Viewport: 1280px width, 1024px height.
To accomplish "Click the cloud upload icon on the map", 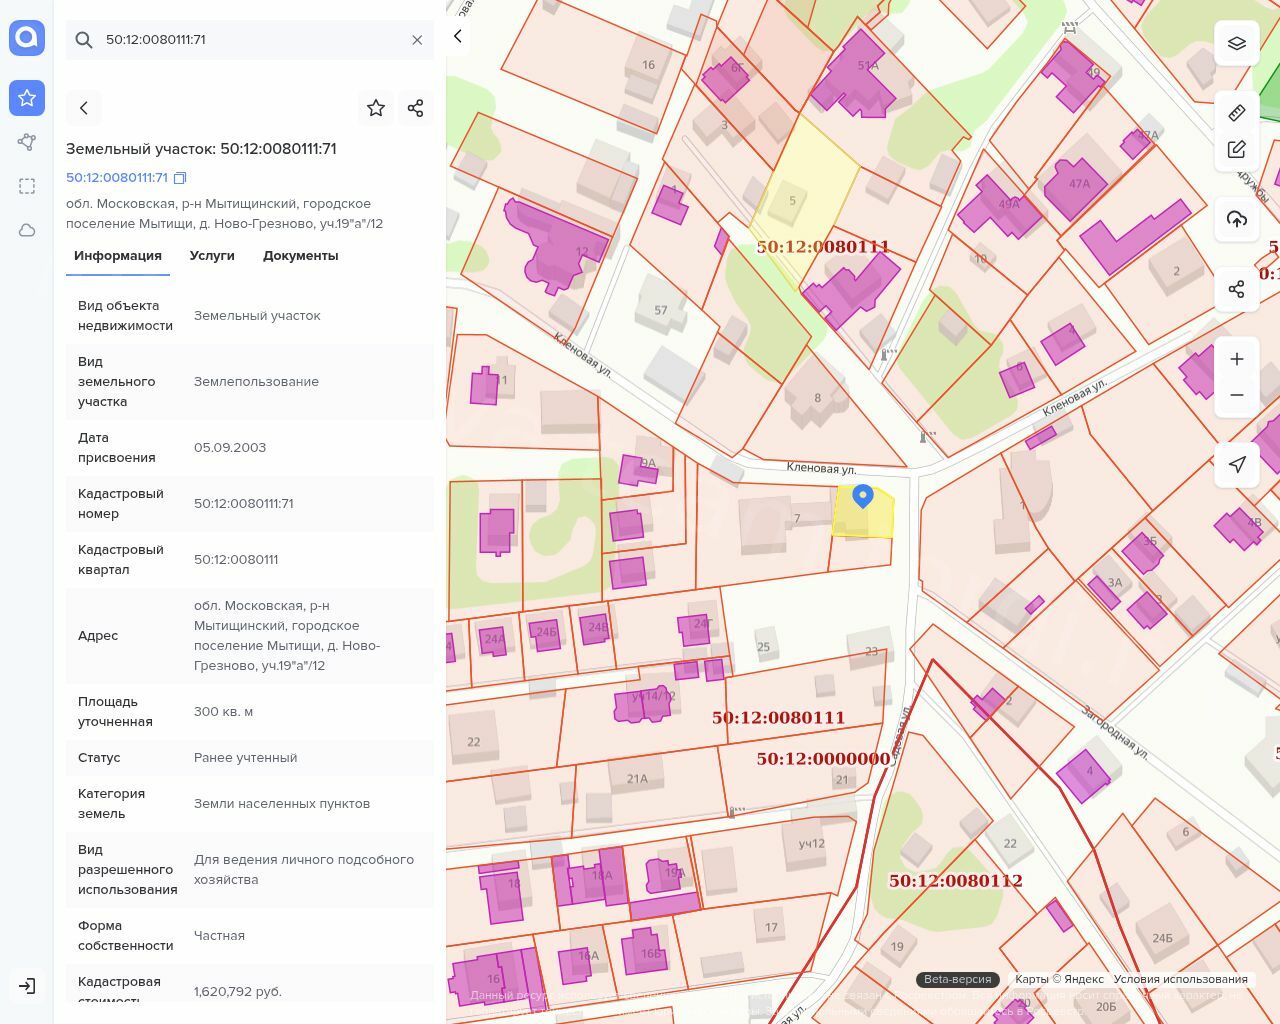I will (1237, 219).
